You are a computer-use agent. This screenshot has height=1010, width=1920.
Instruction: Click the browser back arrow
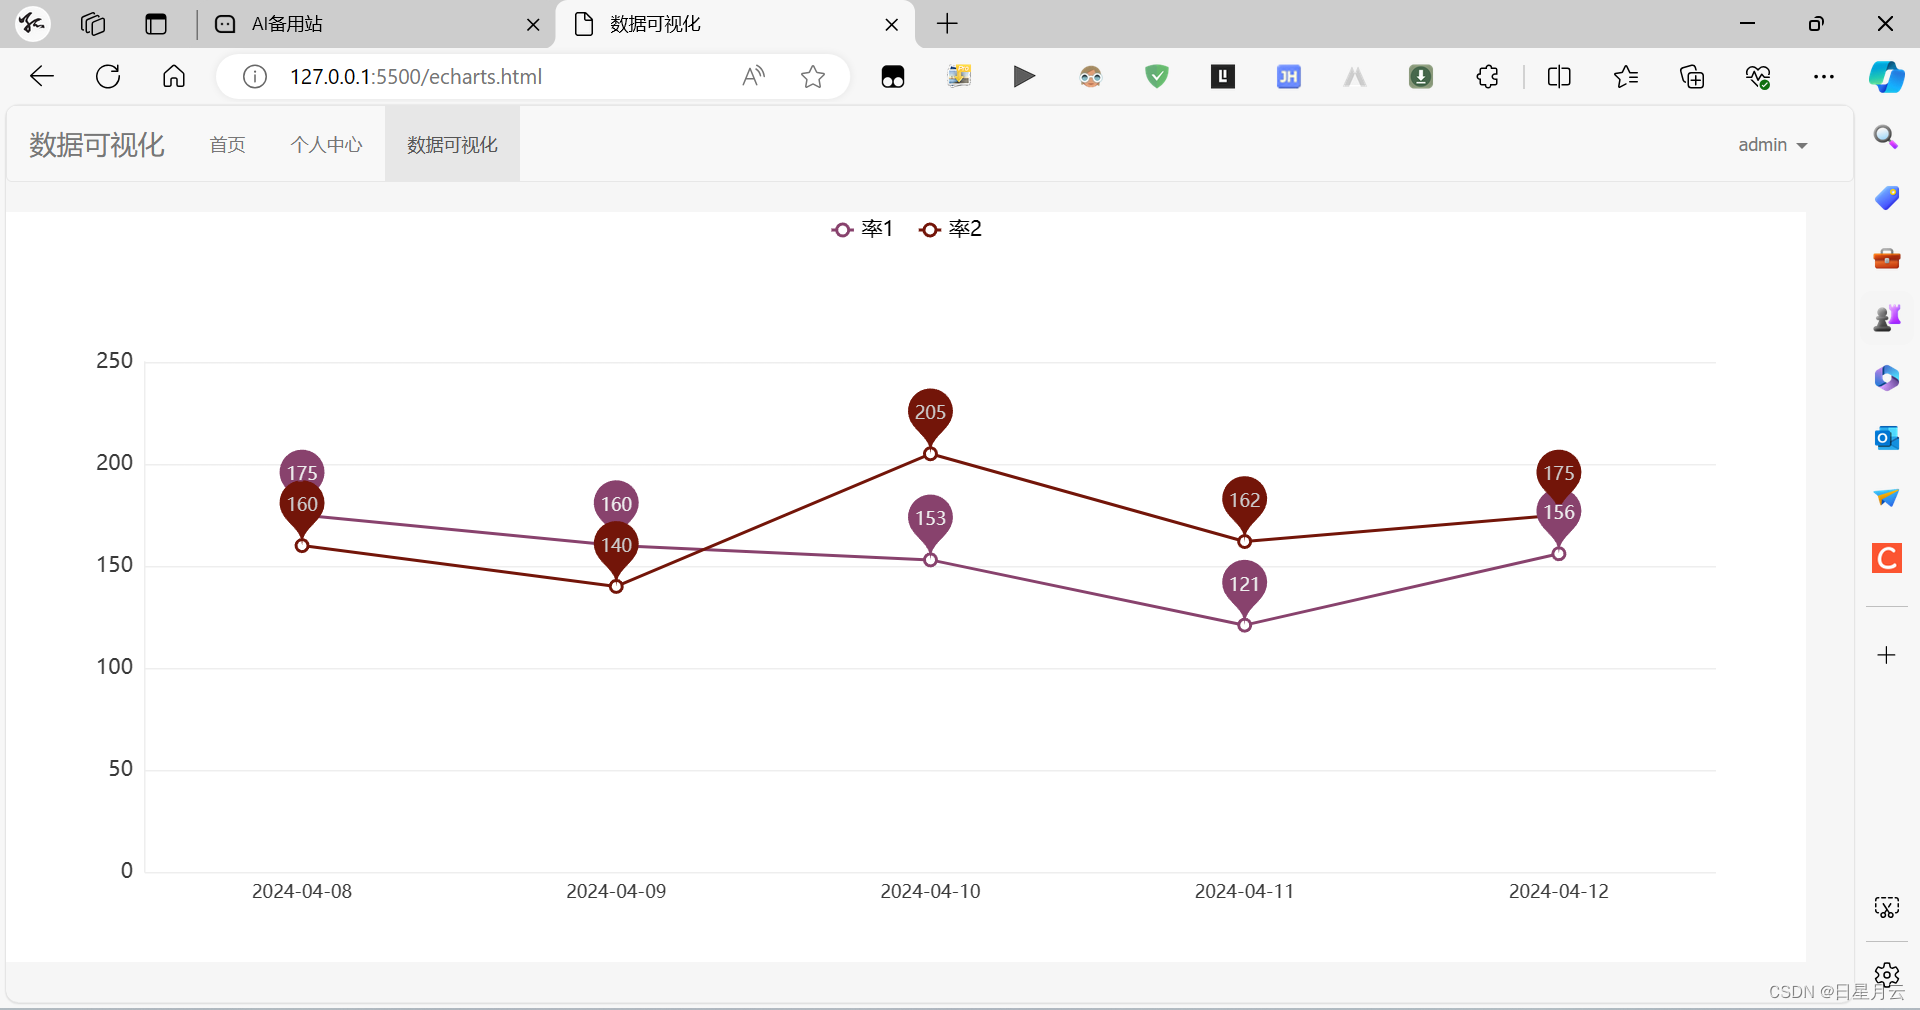click(x=42, y=76)
